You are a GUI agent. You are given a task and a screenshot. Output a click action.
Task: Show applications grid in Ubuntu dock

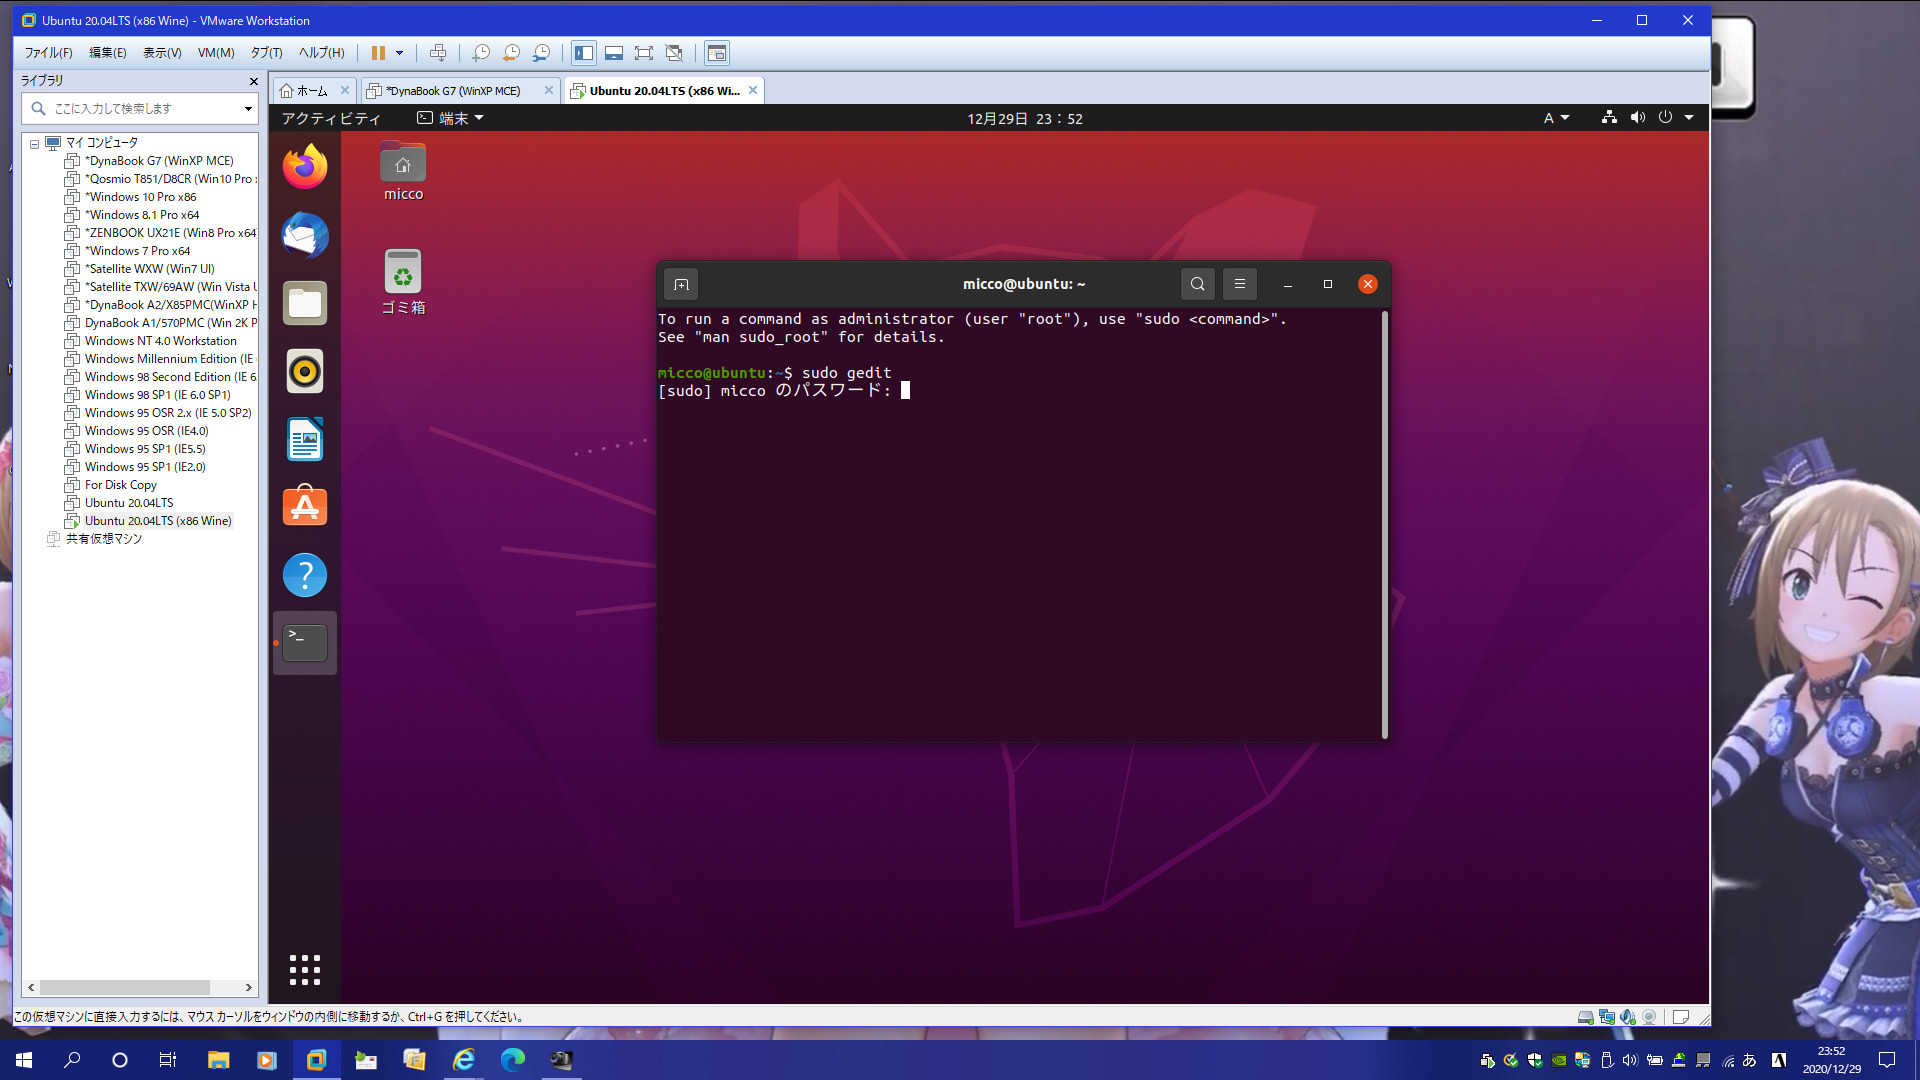[305, 969]
